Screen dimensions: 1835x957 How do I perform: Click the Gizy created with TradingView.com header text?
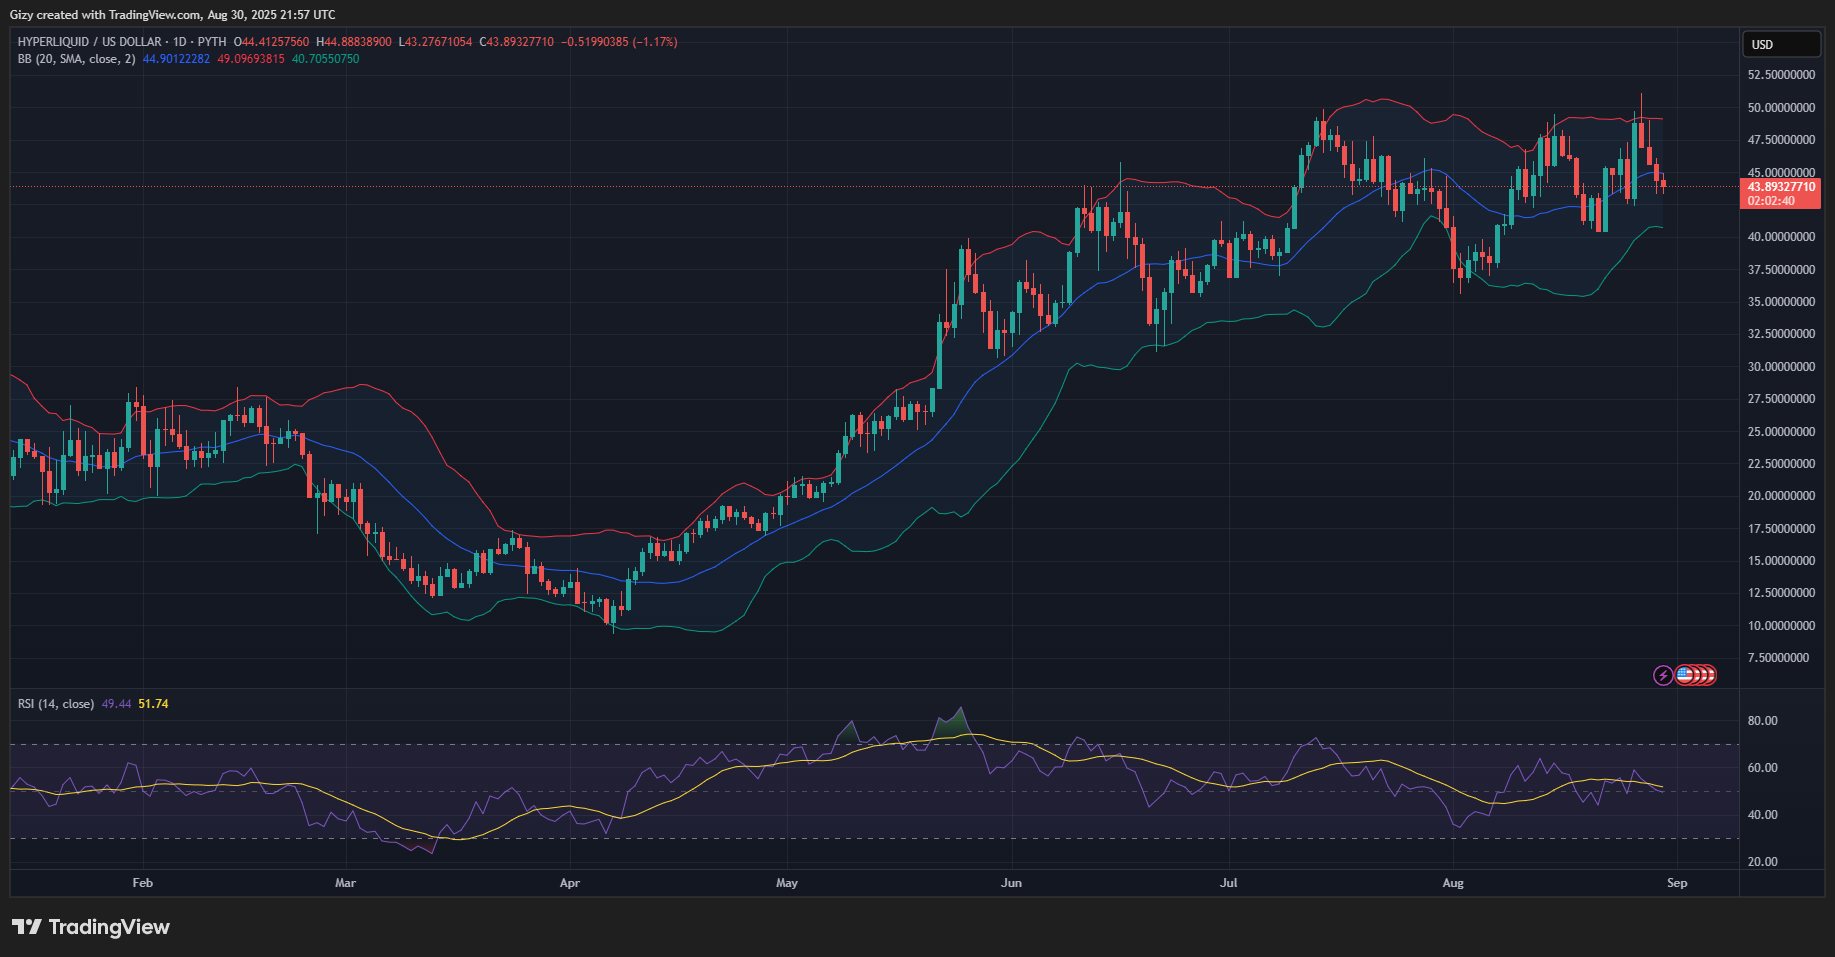pos(172,15)
